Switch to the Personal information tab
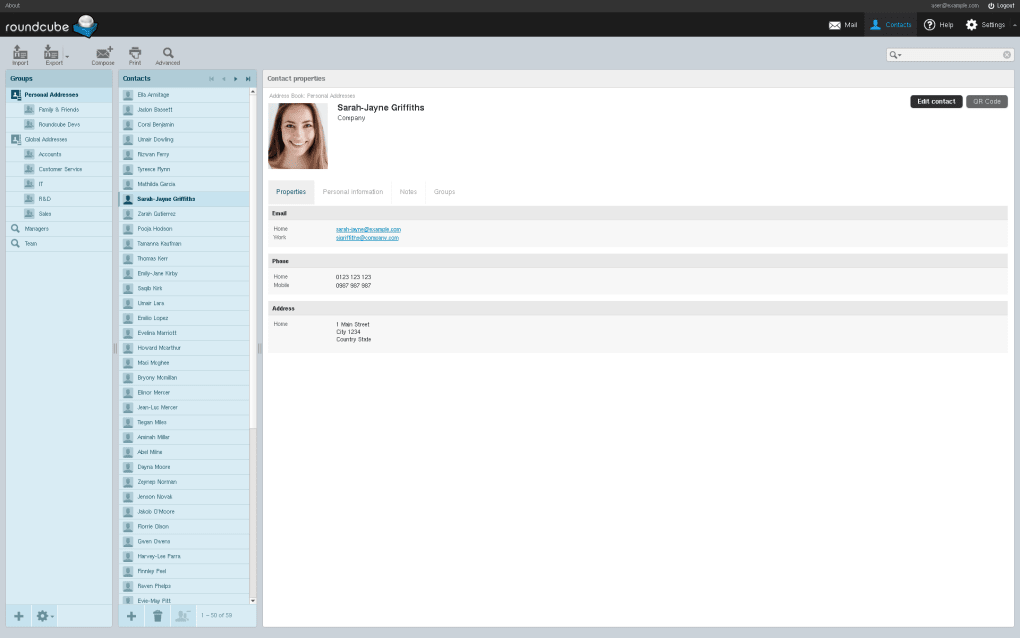Viewport: 1020px width, 638px height. (352, 191)
